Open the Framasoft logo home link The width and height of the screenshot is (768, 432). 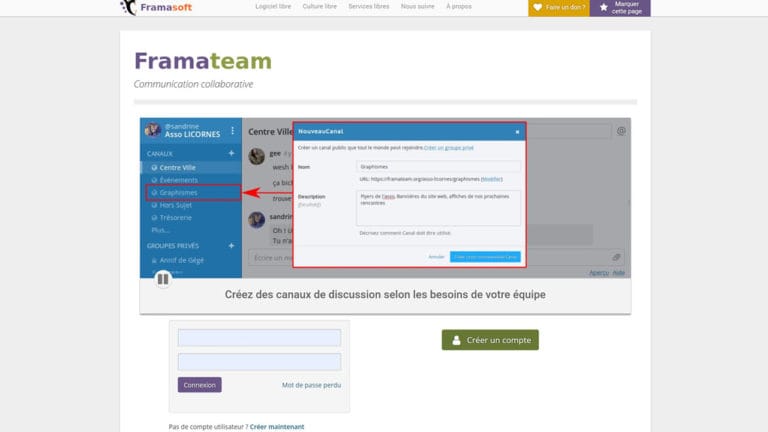coord(156,7)
